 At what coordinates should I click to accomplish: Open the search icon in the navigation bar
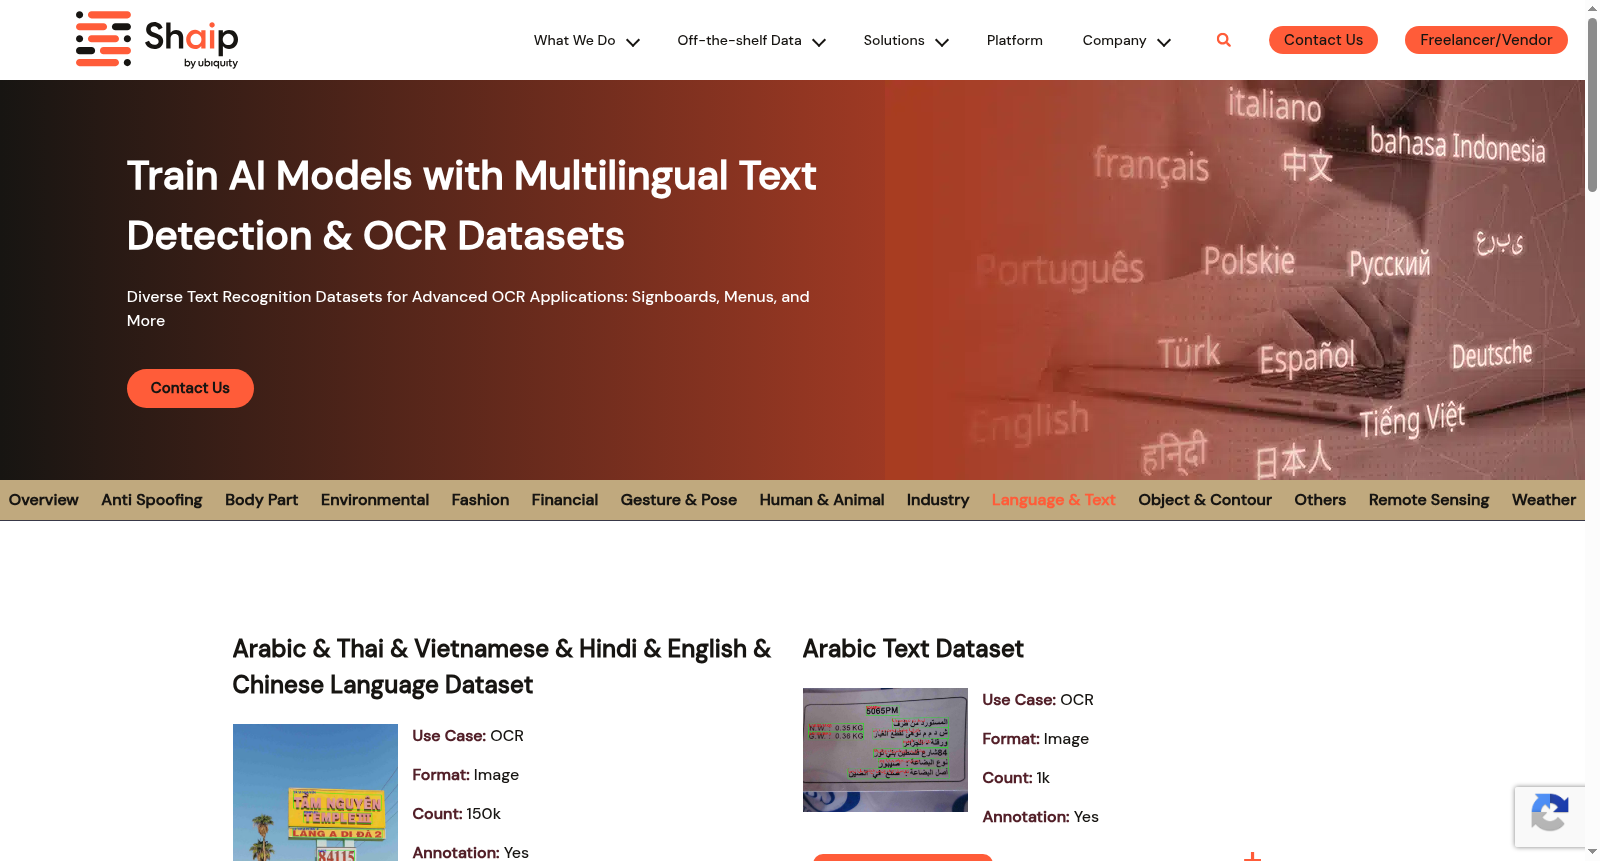pos(1224,40)
